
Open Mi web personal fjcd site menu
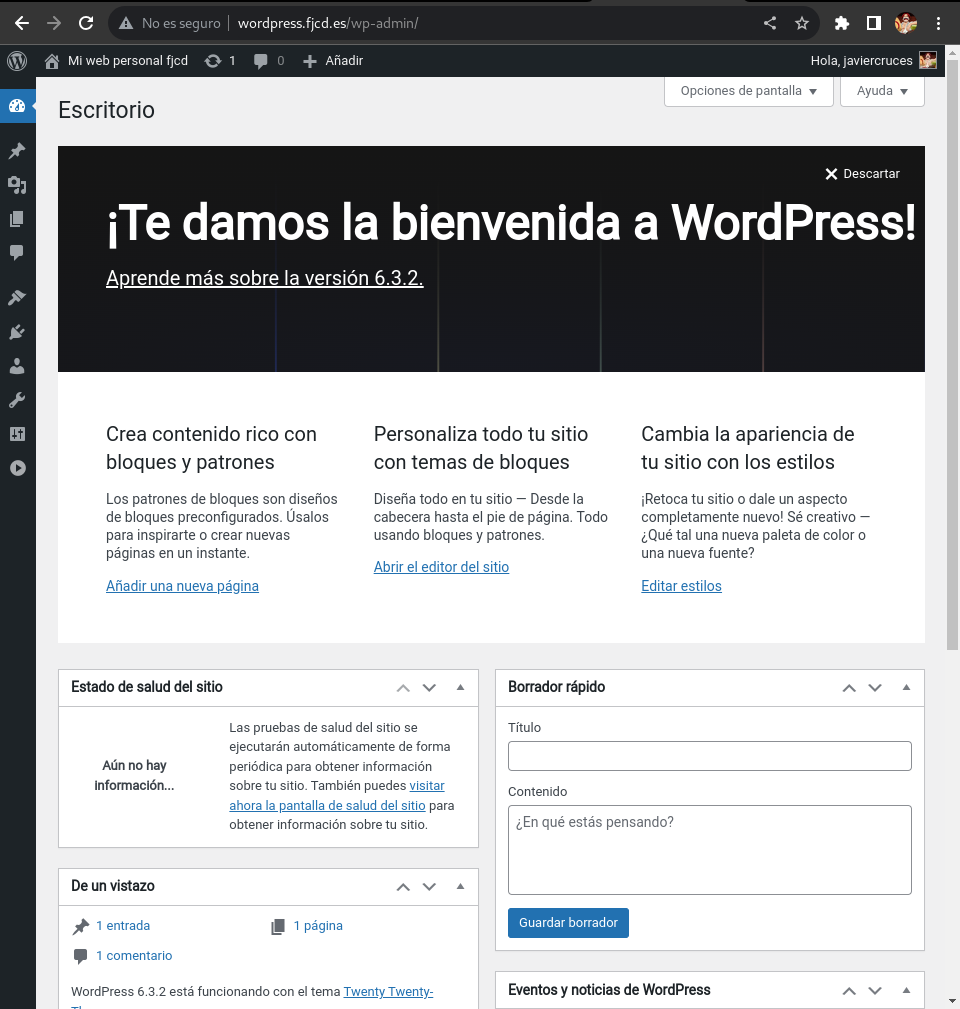pos(116,60)
